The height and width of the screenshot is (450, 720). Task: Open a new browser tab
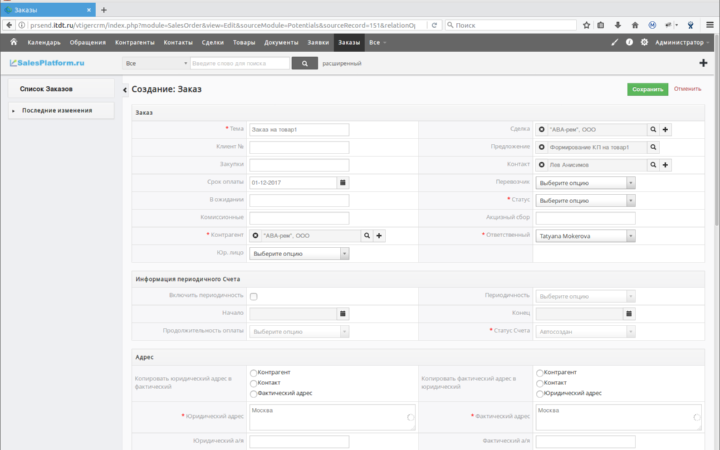click(x=104, y=10)
